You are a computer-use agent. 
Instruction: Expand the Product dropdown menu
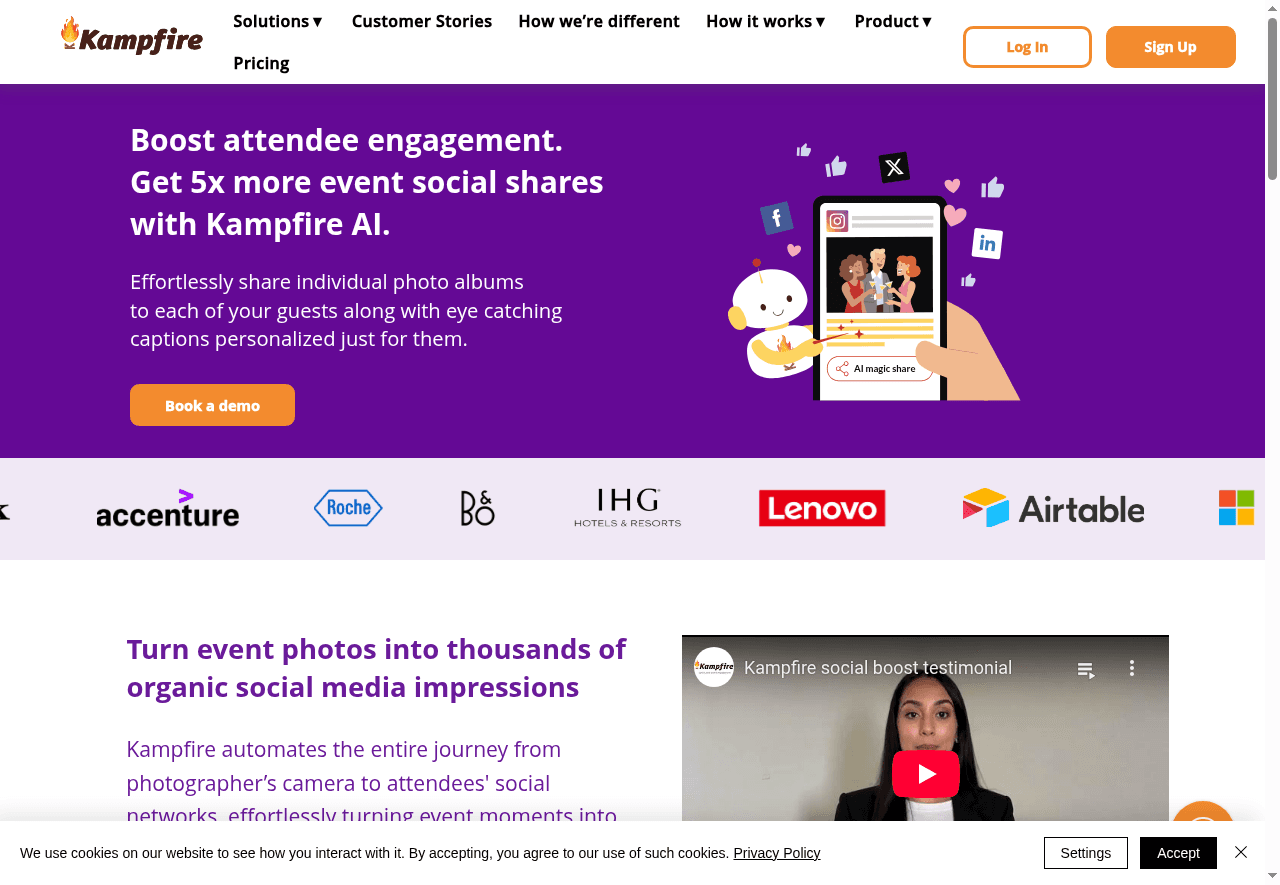pyautogui.click(x=893, y=21)
